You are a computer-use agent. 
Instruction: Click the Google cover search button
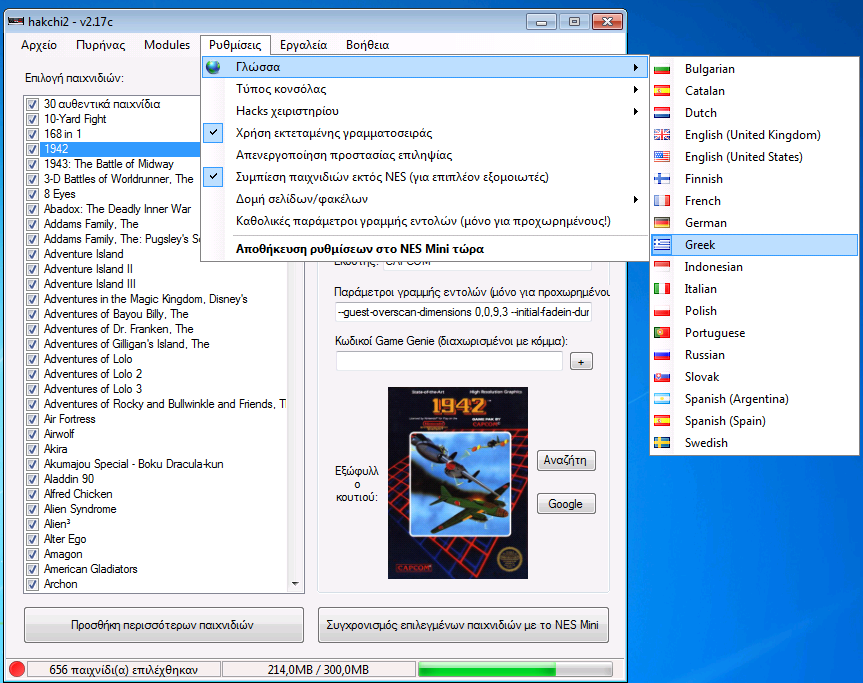(566, 504)
